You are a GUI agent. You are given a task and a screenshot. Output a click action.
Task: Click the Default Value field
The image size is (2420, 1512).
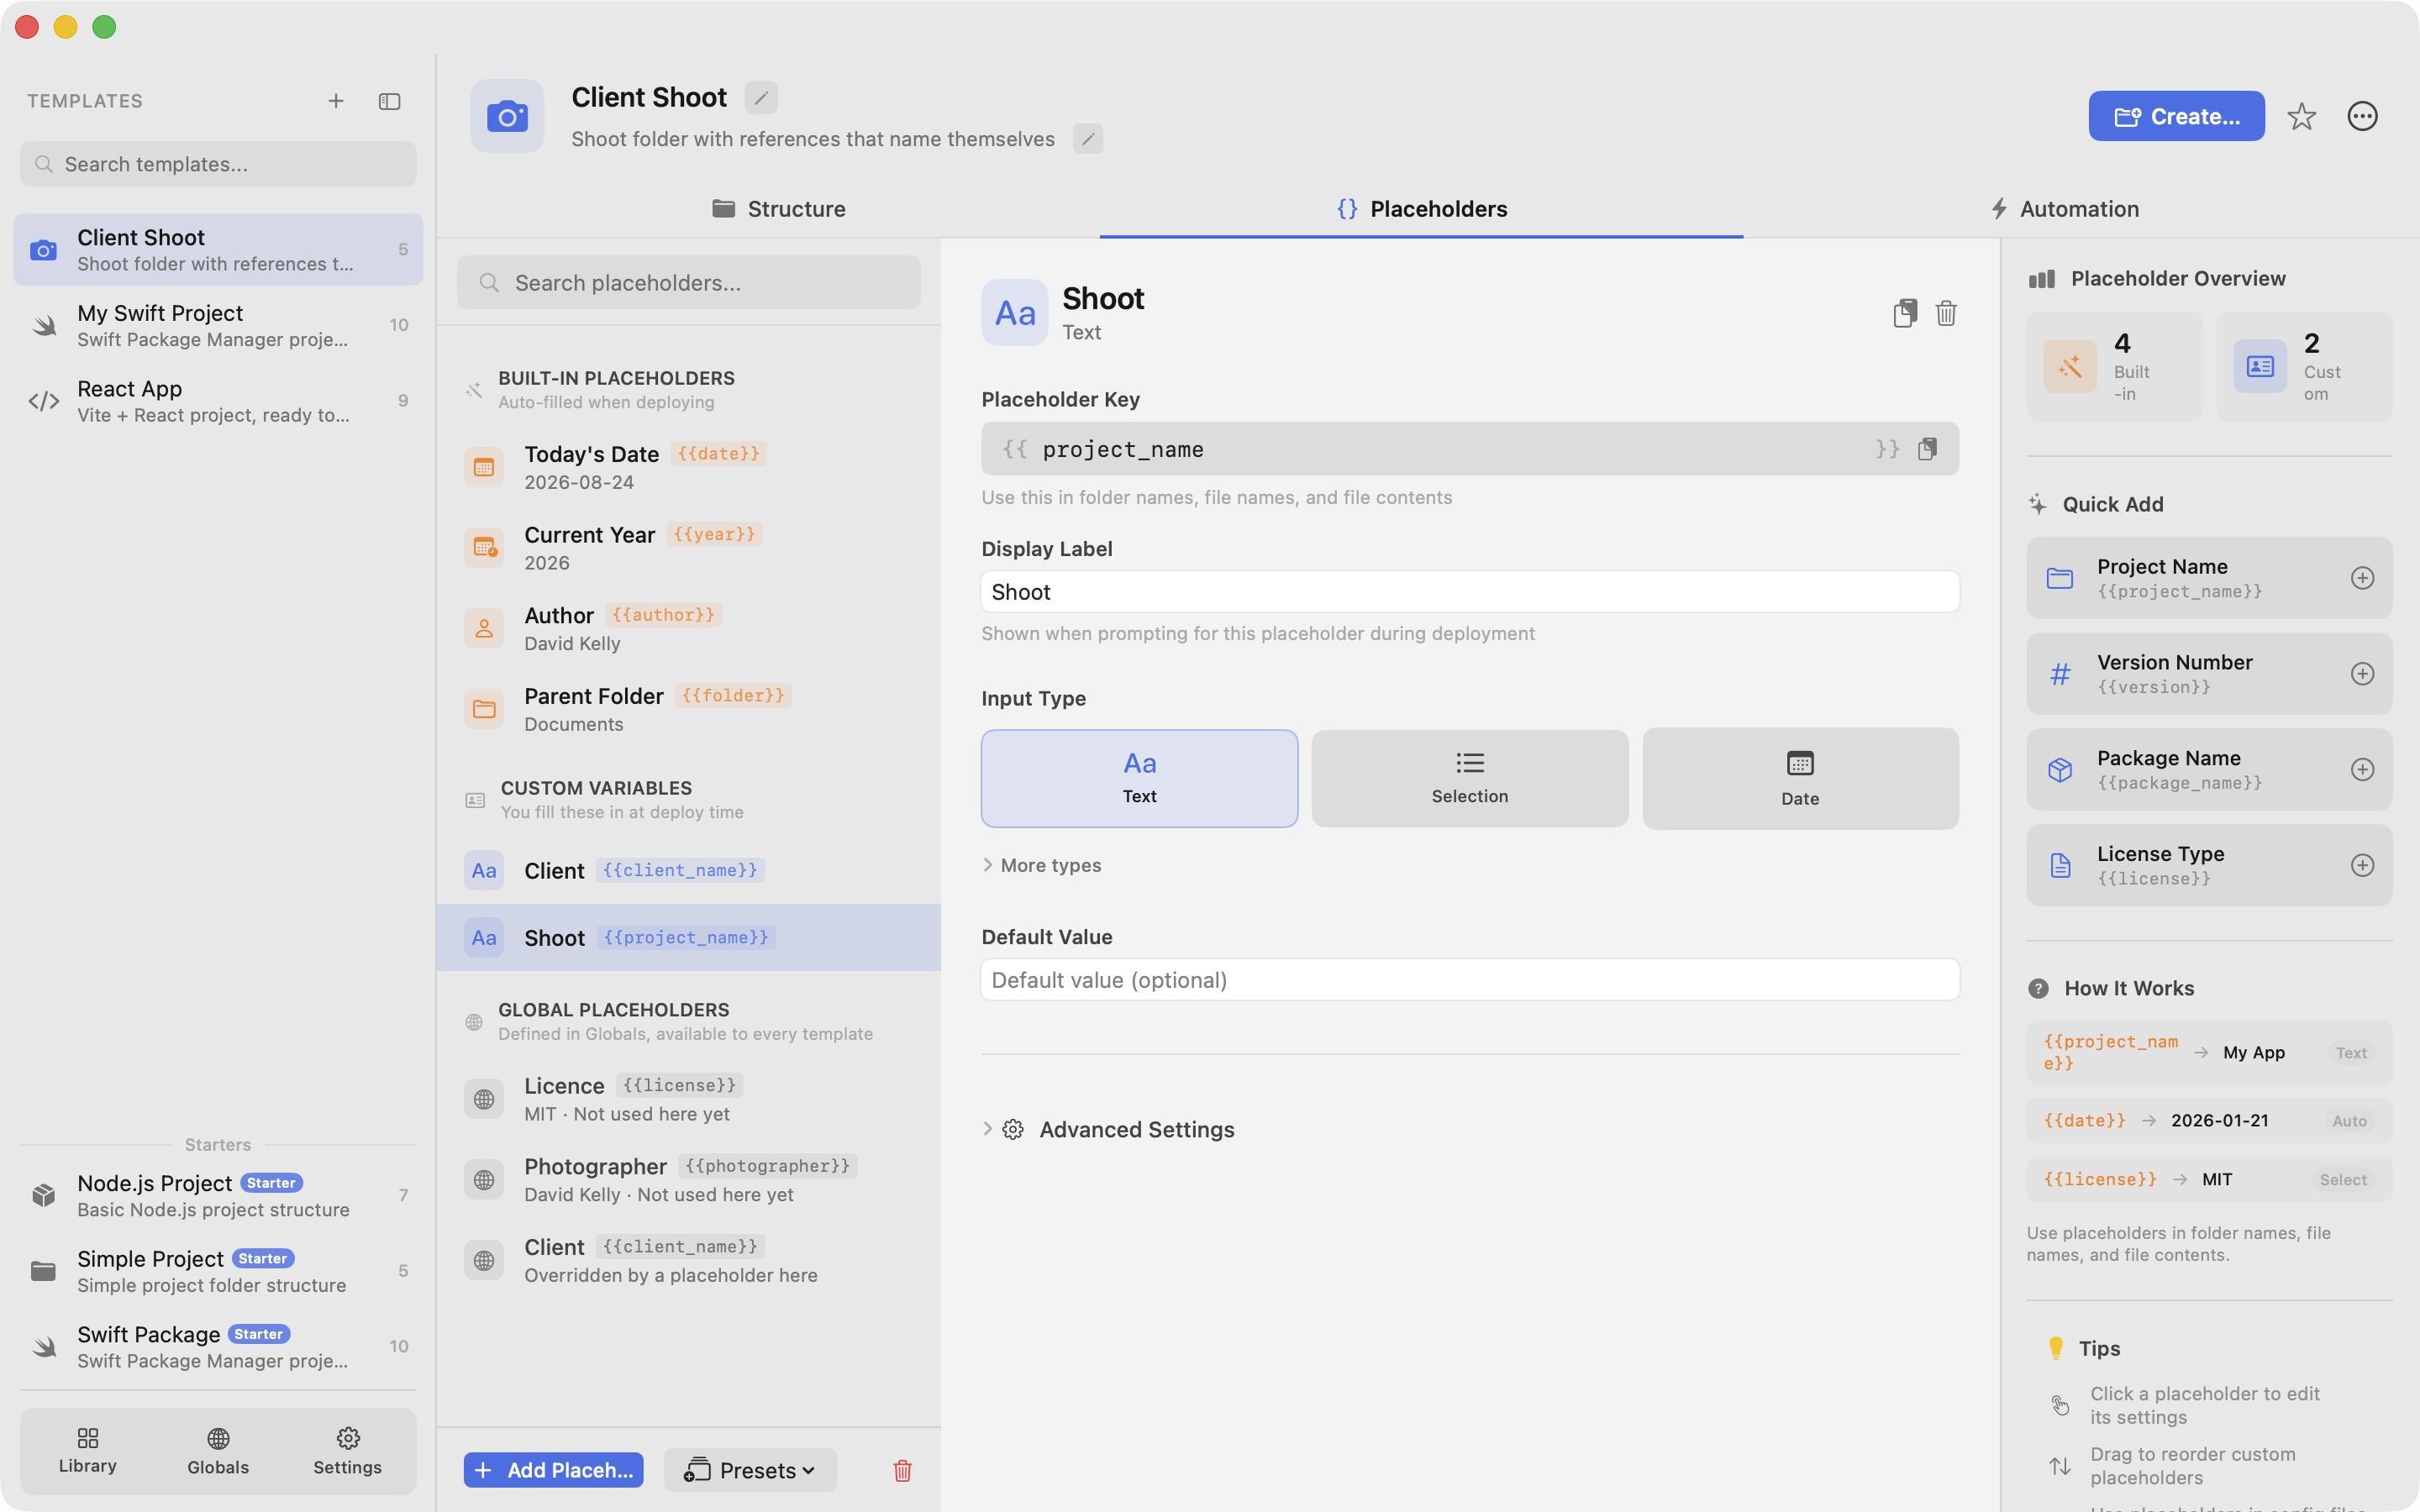click(1470, 980)
